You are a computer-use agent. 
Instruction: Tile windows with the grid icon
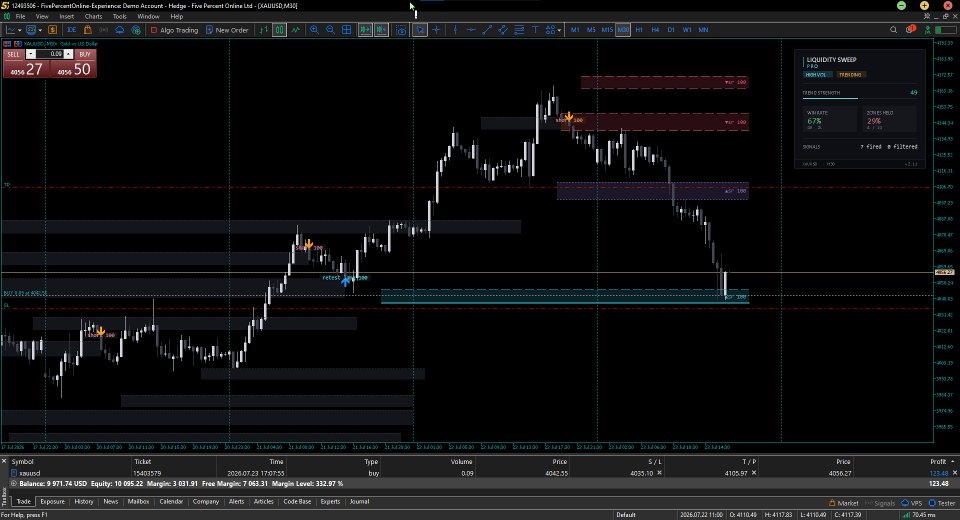[347, 29]
